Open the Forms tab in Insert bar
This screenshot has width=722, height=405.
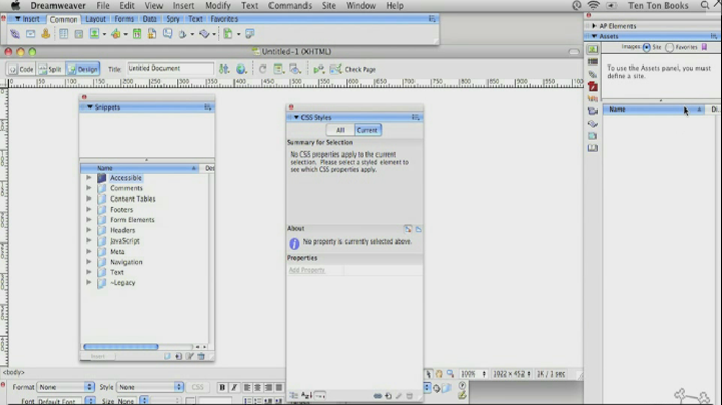(124, 19)
